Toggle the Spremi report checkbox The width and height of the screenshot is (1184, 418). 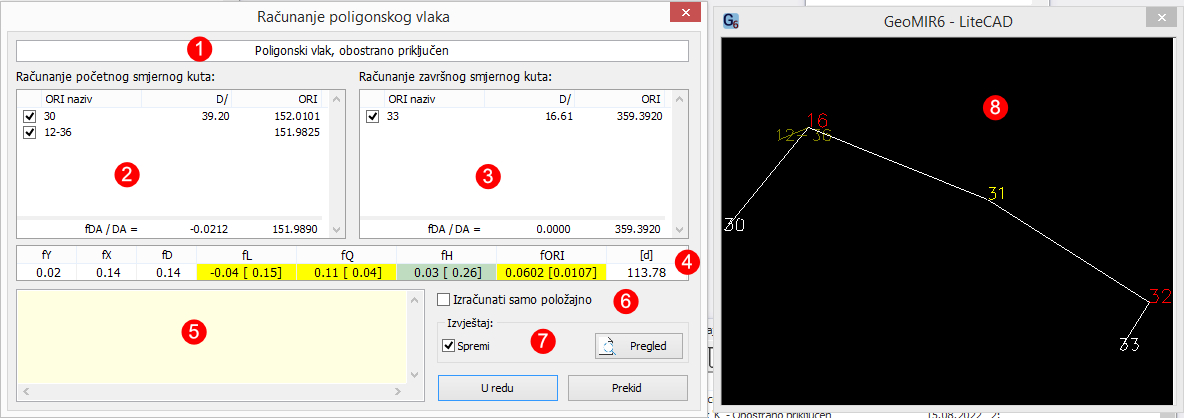(x=448, y=345)
